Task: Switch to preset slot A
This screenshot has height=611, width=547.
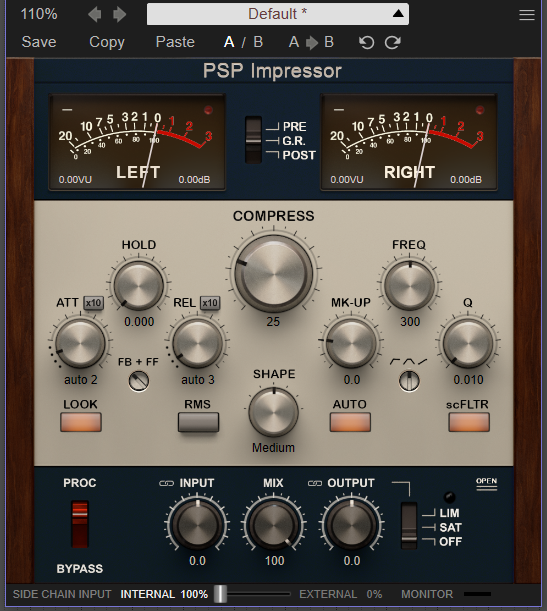Action: click(x=229, y=42)
